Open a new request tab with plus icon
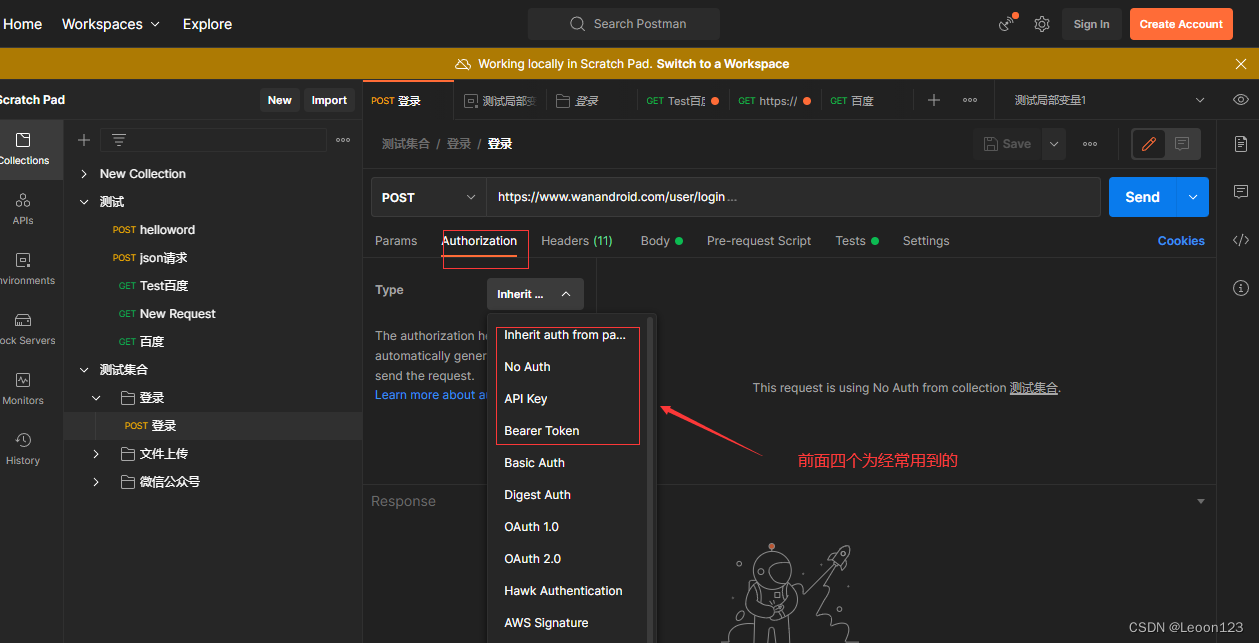Image resolution: width=1259 pixels, height=643 pixels. click(934, 100)
